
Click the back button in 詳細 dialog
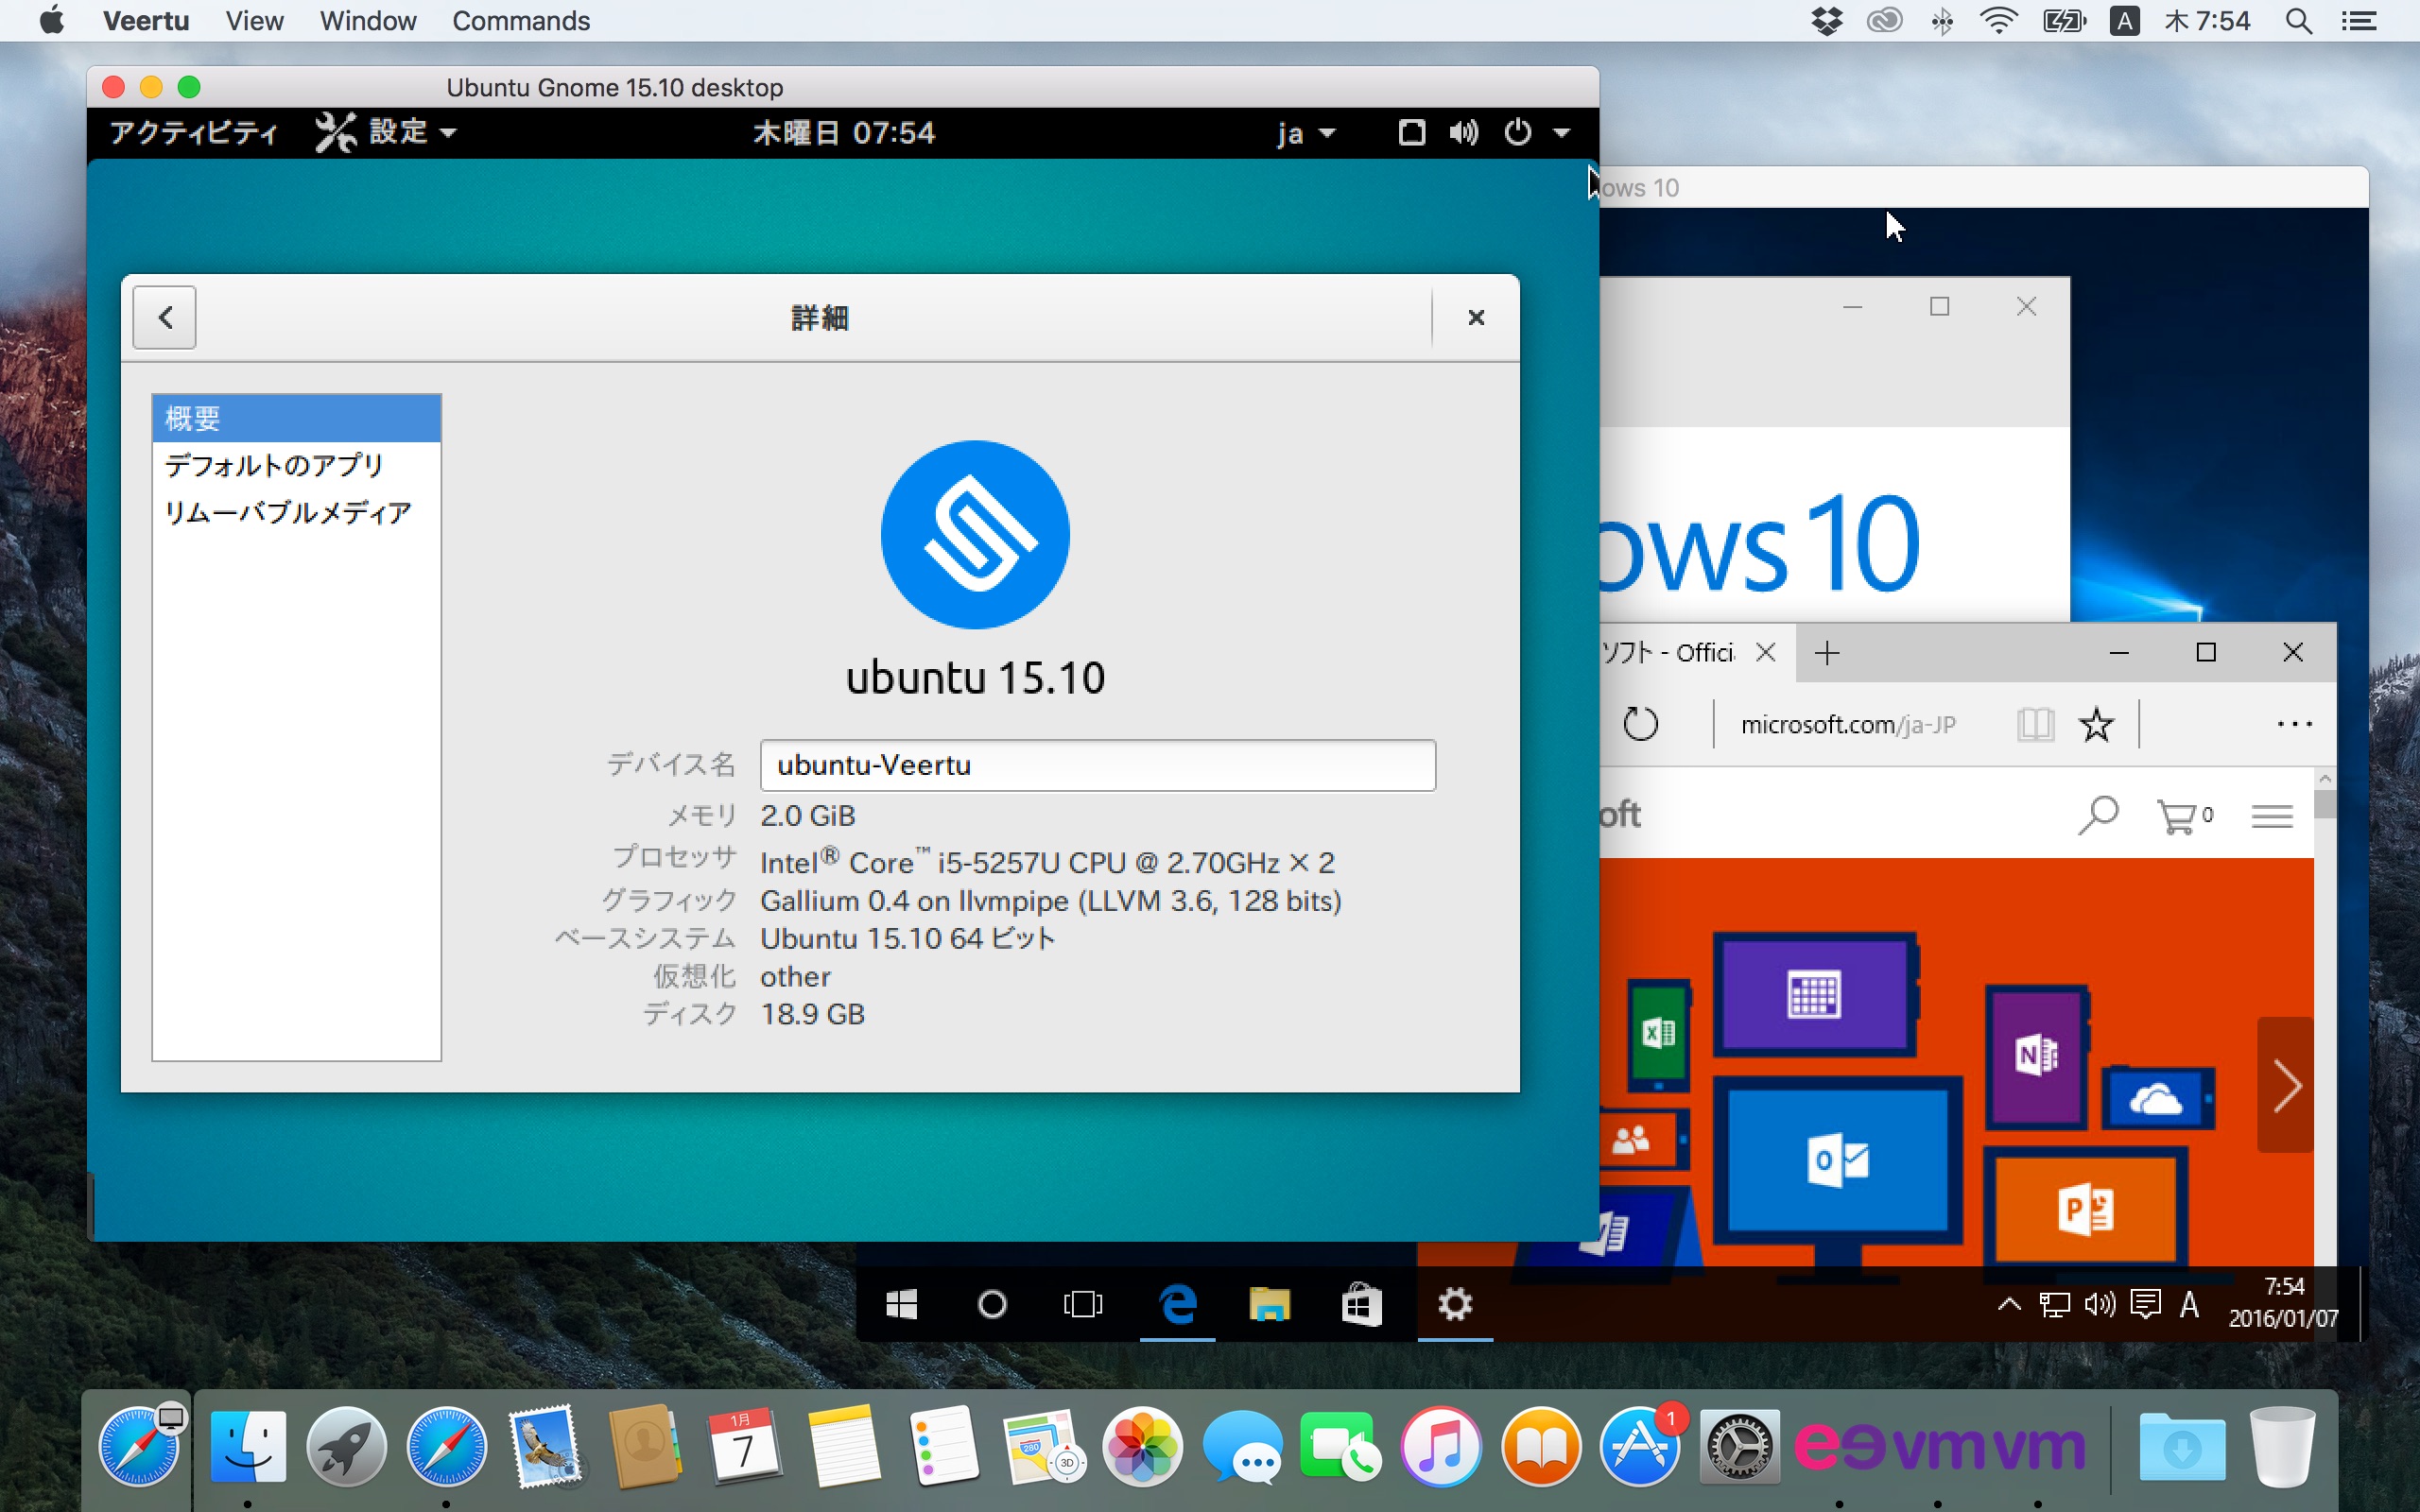pos(165,317)
